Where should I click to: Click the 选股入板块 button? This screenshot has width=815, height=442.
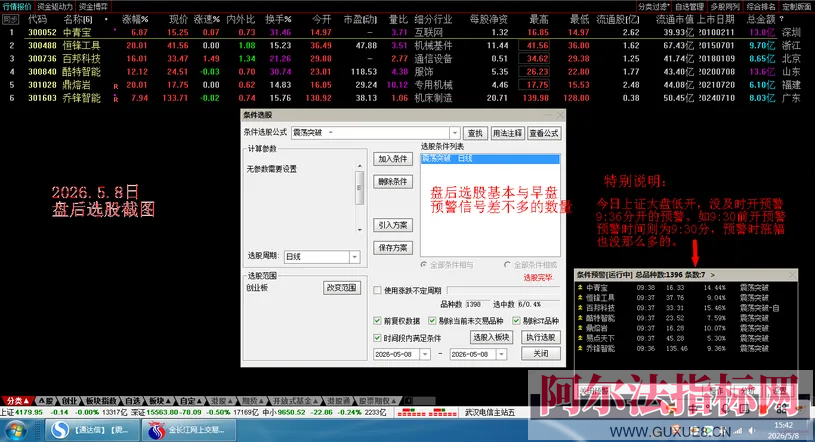pyautogui.click(x=491, y=337)
